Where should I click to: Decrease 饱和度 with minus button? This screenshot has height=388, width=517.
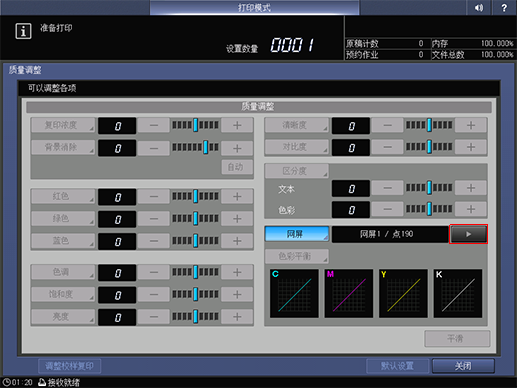click(154, 295)
